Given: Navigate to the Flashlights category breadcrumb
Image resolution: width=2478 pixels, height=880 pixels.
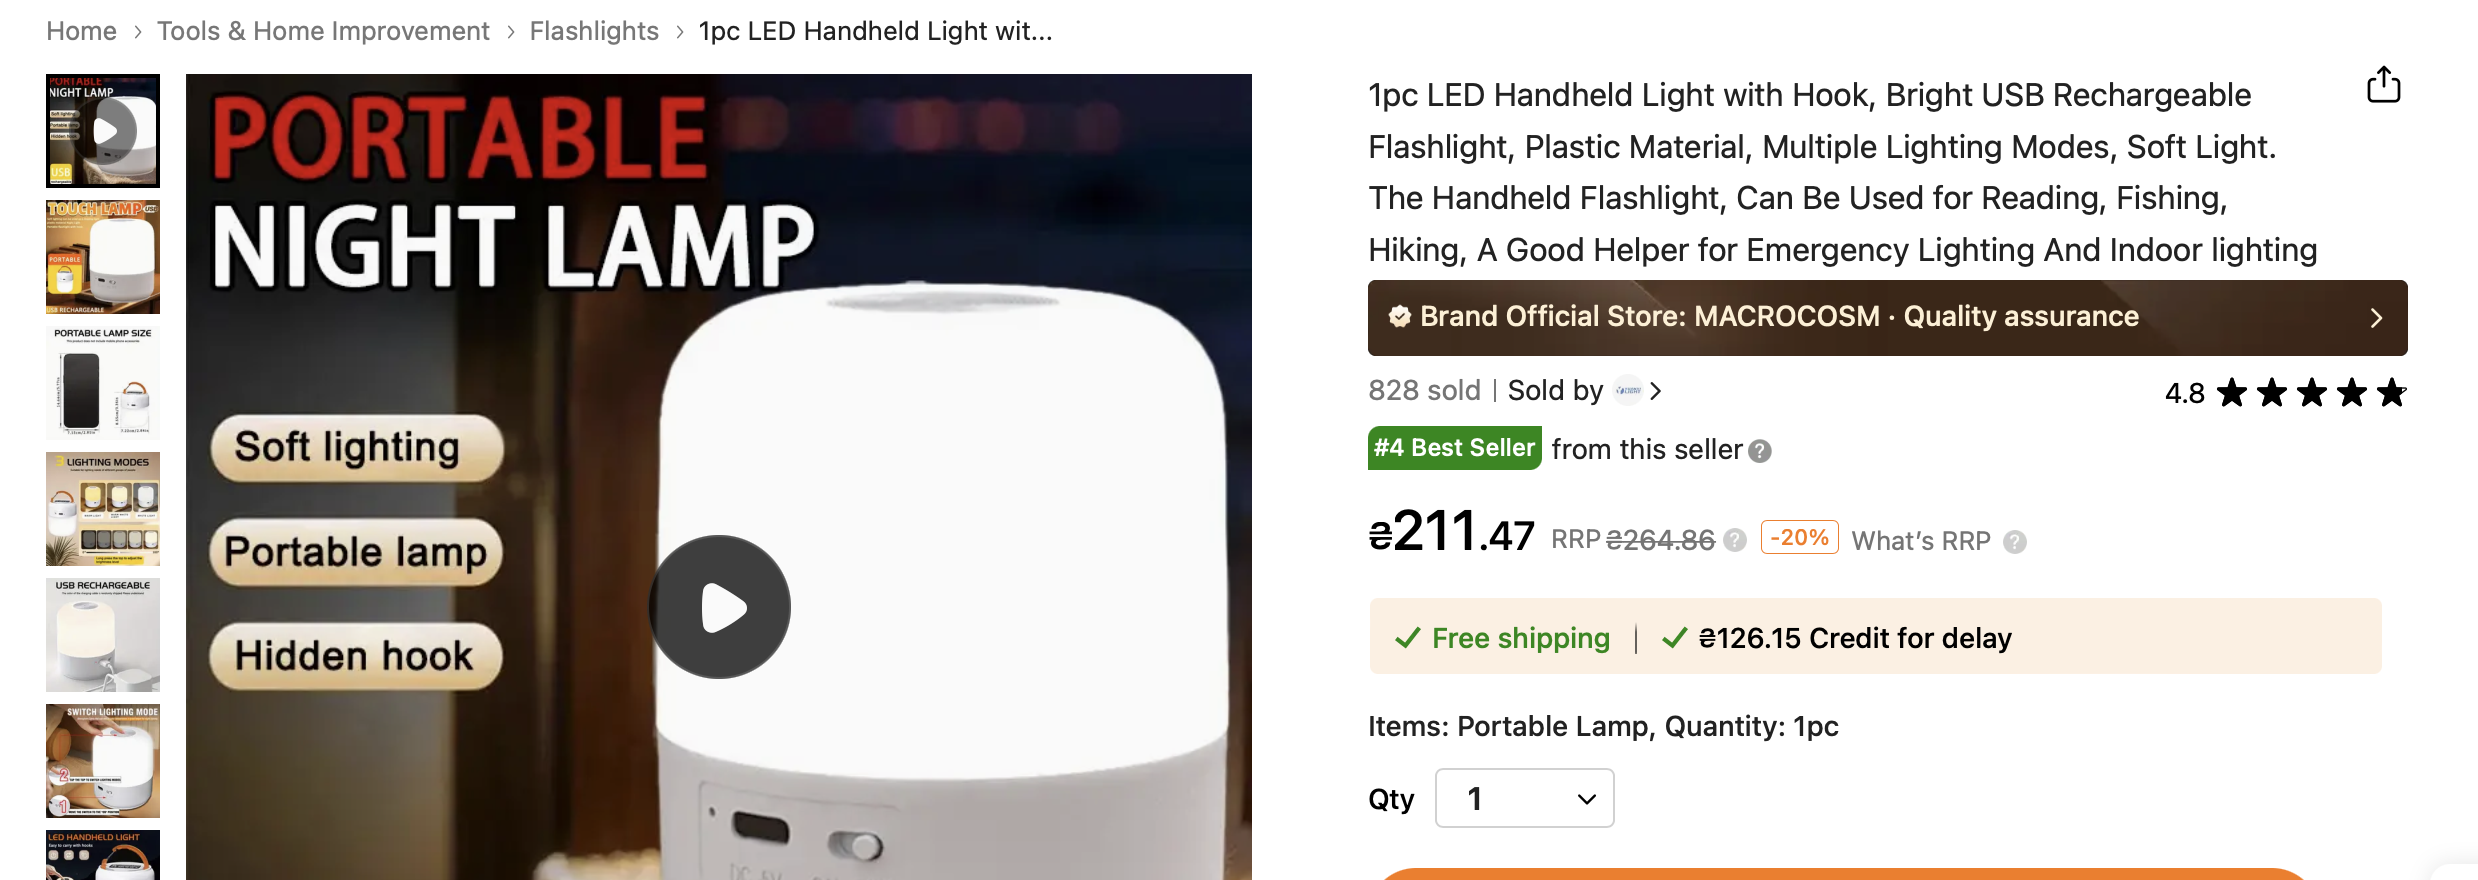Looking at the screenshot, I should [594, 31].
